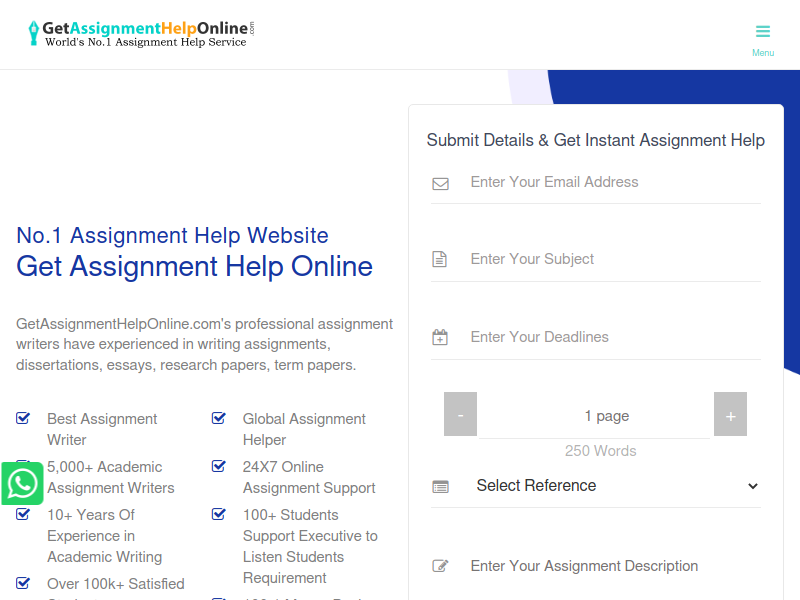This screenshot has height=600, width=800.
Task: Click the '250 Words' text
Action: [601, 451]
